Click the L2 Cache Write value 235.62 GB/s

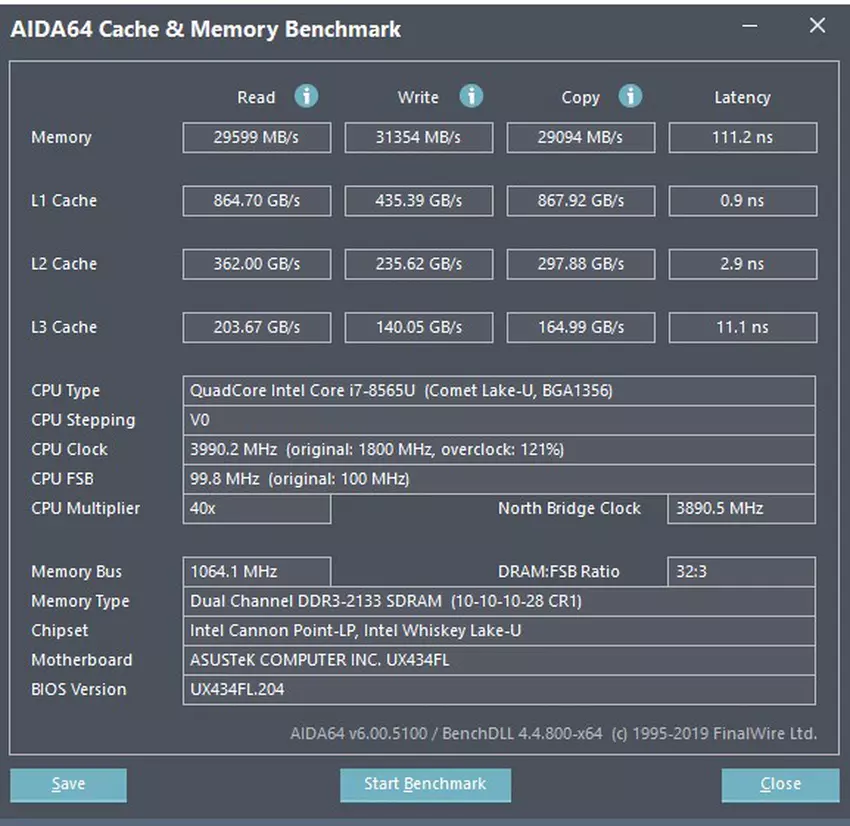point(418,264)
